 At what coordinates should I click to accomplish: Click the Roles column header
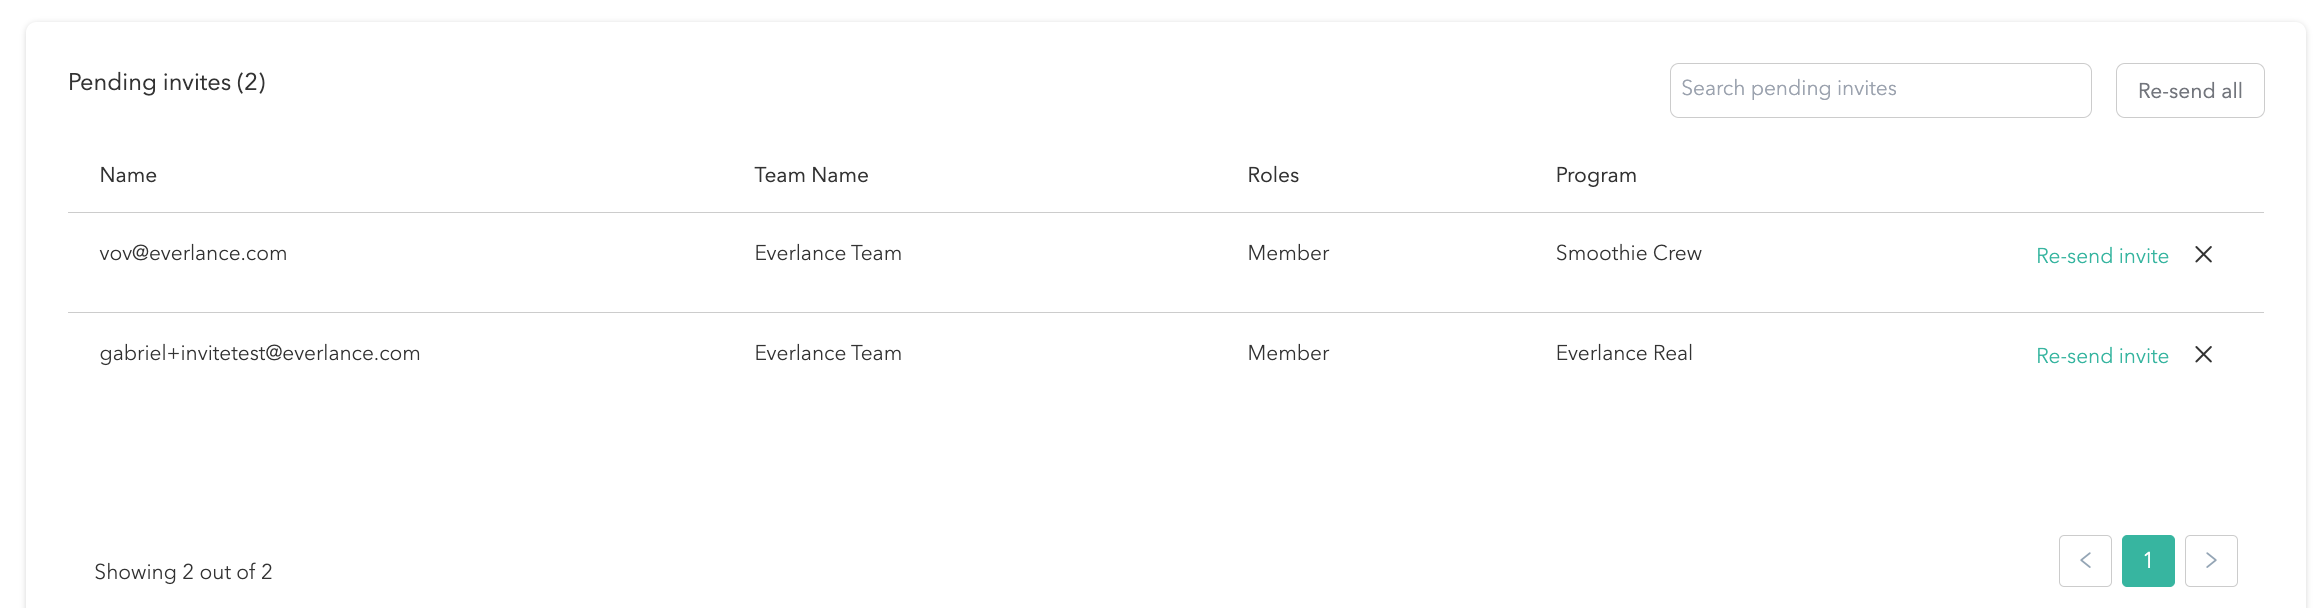click(x=1273, y=175)
